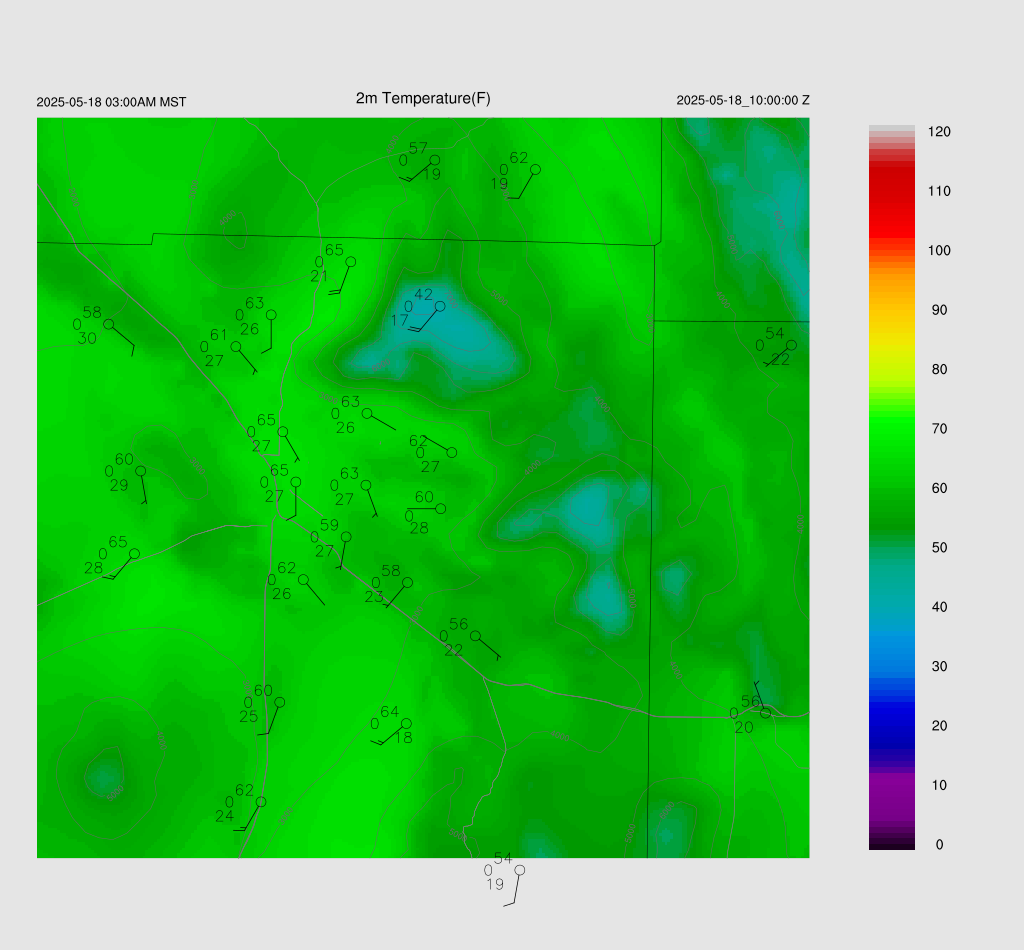Viewport: 1024px width, 950px height.
Task: Click the 60 reading with dewpoint 25
Action: pos(263,691)
